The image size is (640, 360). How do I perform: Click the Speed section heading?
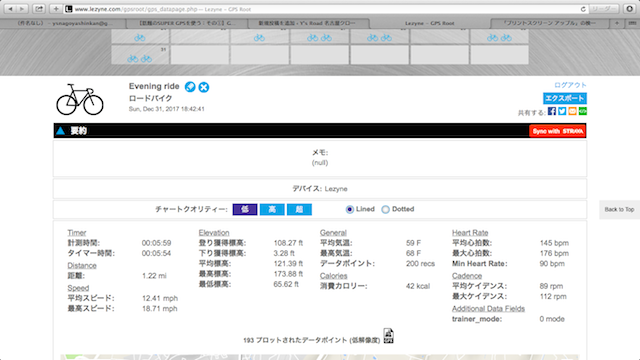(x=78, y=288)
